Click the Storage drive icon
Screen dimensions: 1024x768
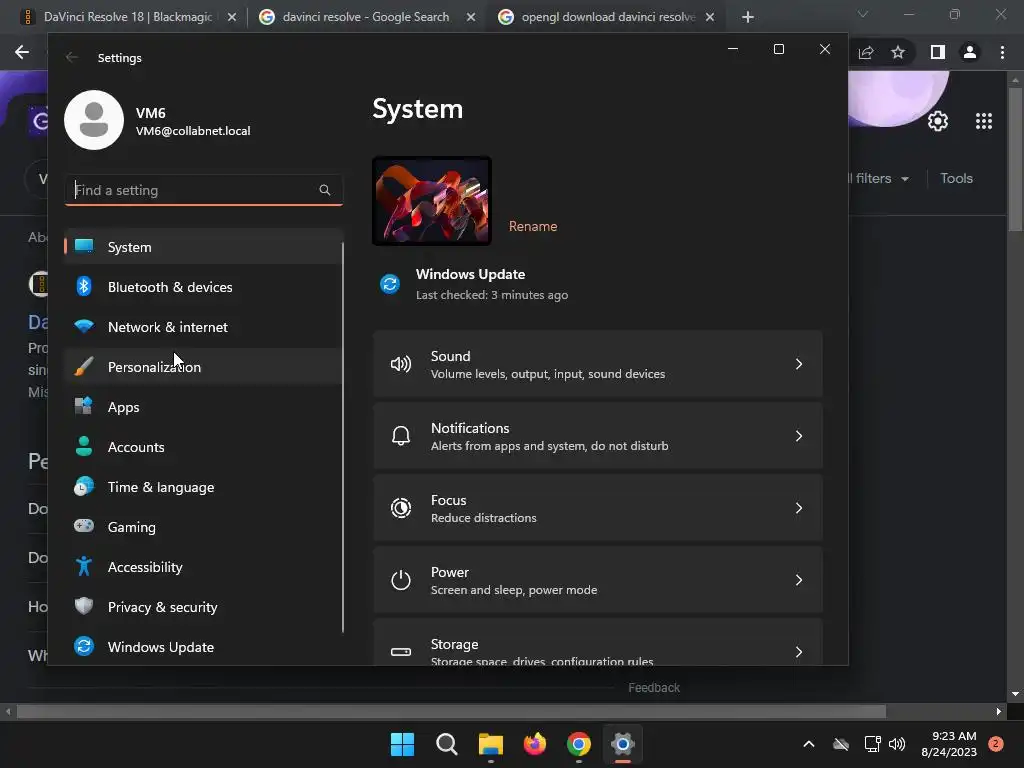(x=401, y=652)
